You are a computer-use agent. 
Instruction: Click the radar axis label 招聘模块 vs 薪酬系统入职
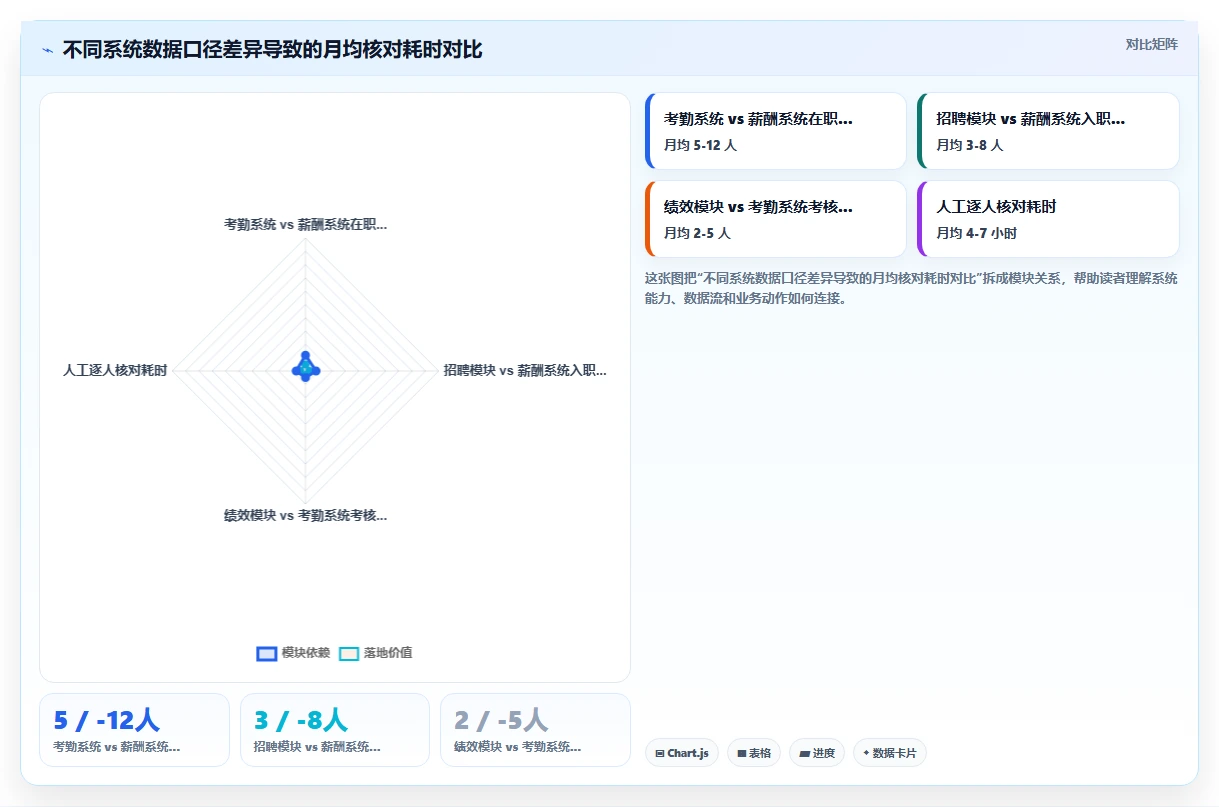[525, 370]
